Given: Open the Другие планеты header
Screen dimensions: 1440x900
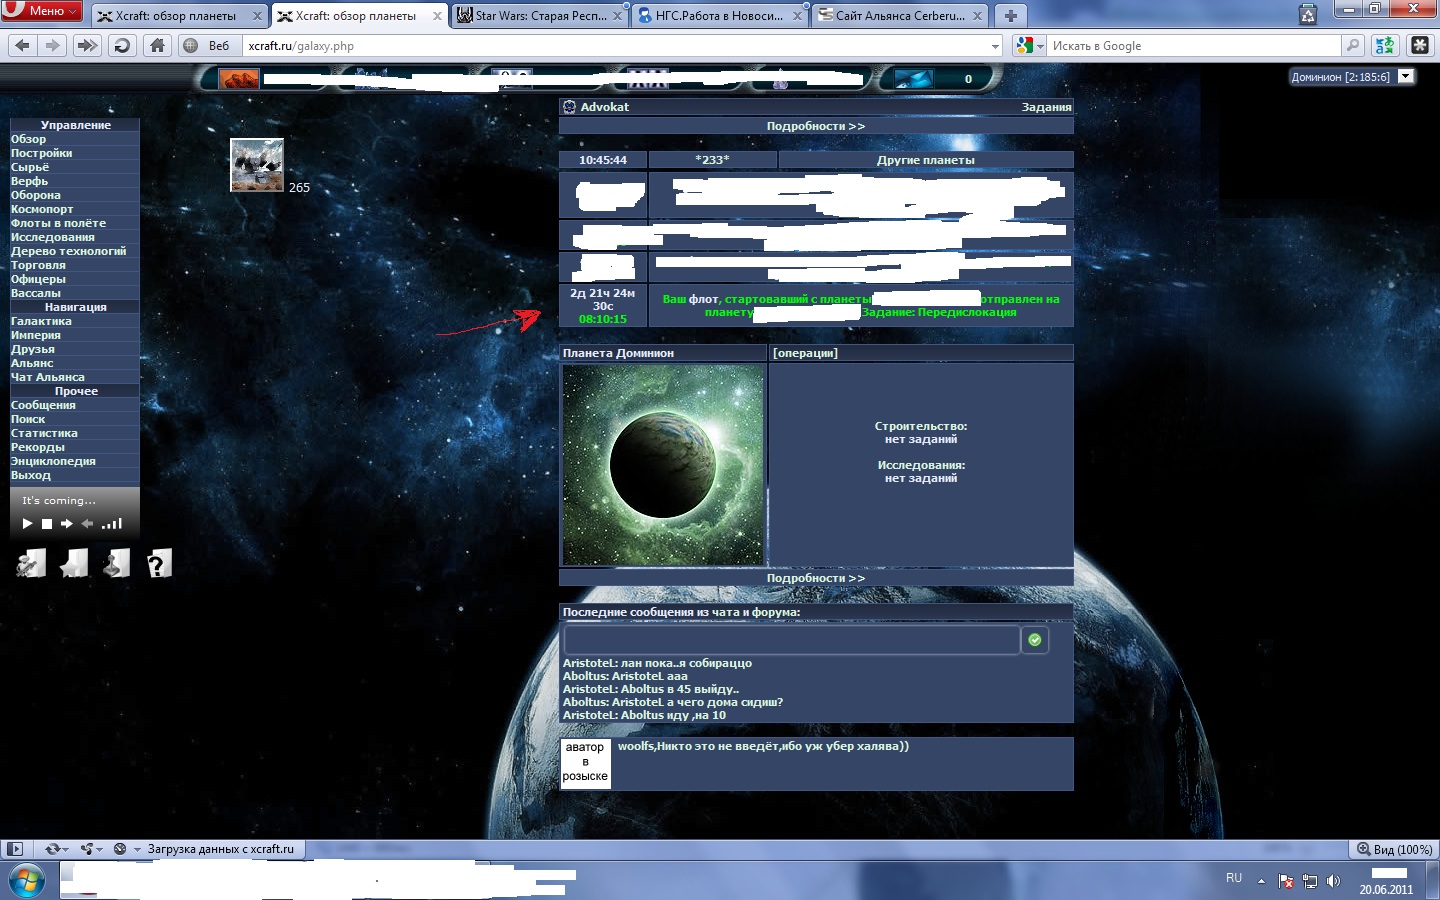Looking at the screenshot, I should [x=925, y=160].
